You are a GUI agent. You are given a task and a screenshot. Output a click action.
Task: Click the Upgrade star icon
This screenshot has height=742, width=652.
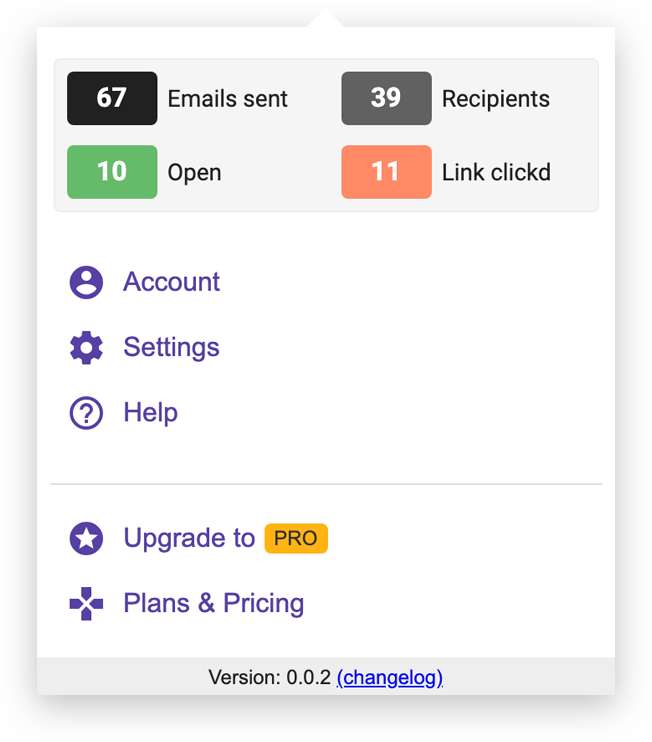coord(86,538)
